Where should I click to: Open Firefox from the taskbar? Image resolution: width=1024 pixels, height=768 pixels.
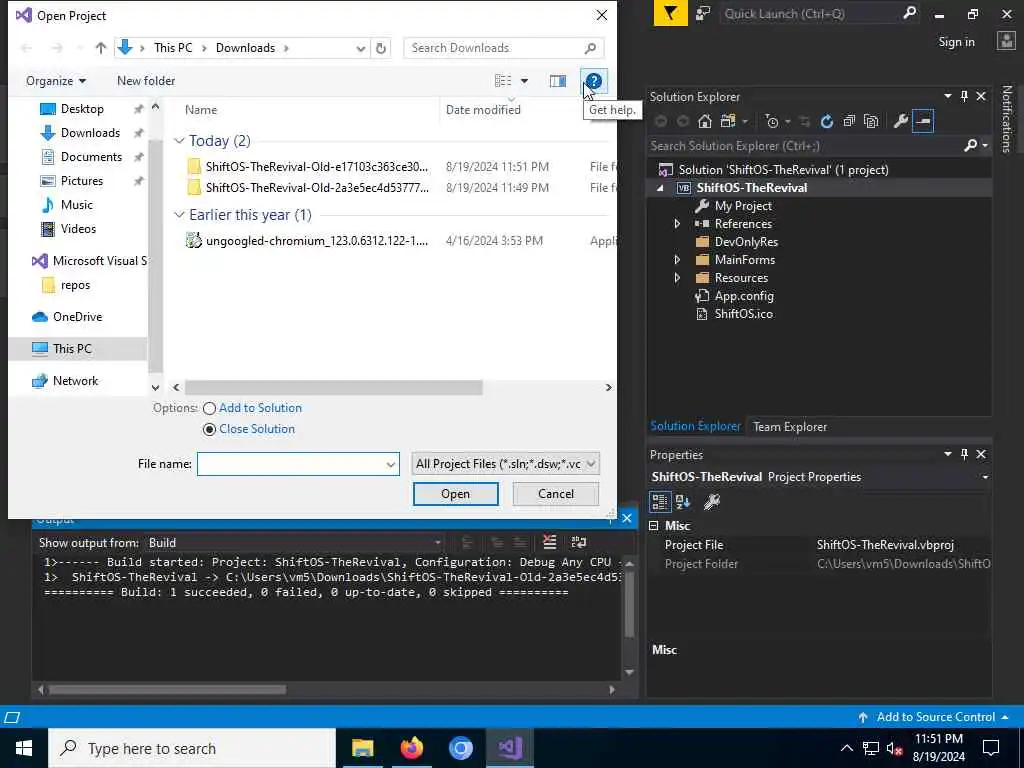pos(411,748)
